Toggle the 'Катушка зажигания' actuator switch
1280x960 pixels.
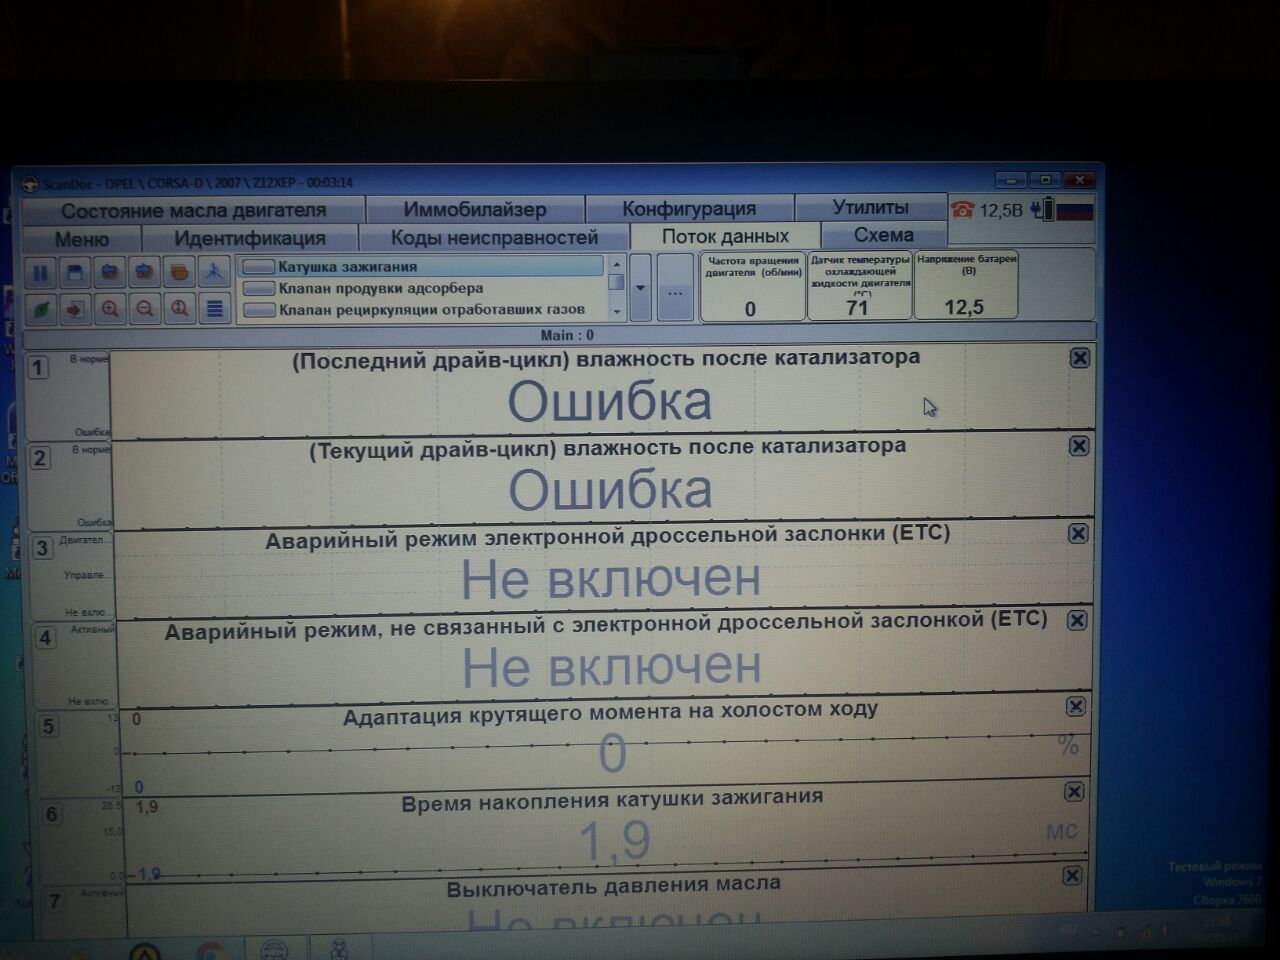[259, 267]
